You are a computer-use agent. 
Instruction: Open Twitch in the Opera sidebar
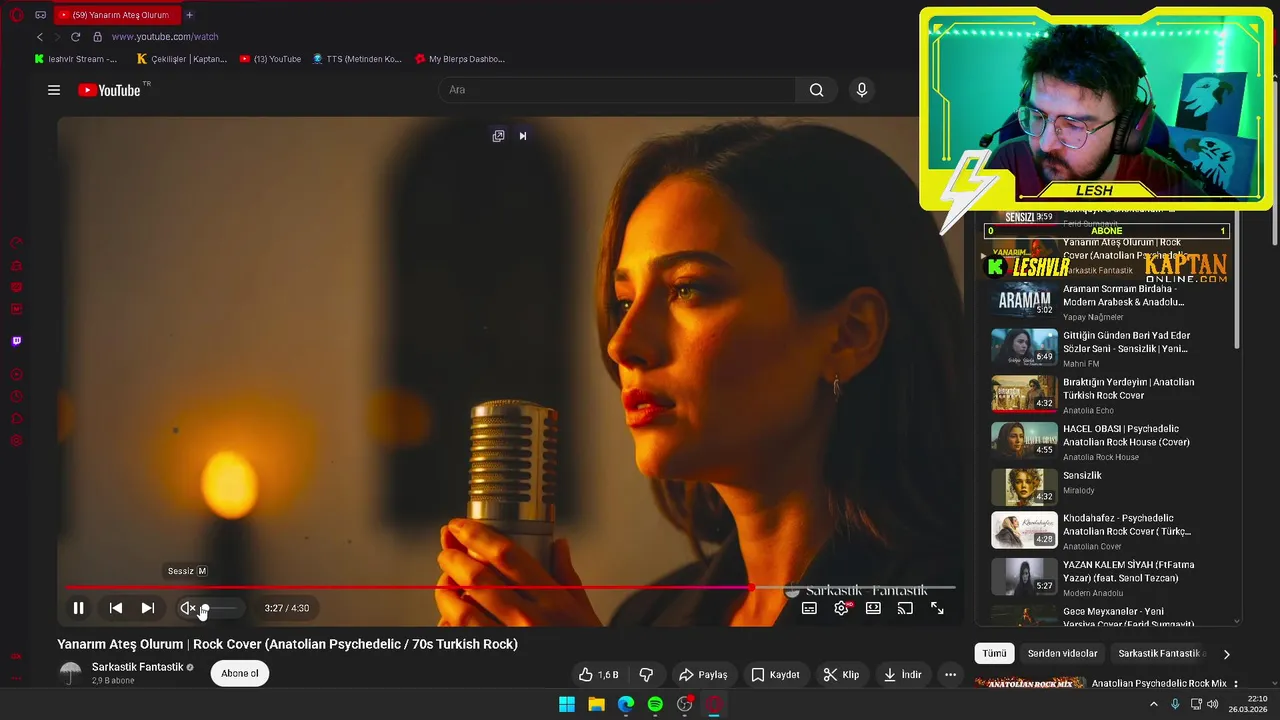click(x=16, y=341)
